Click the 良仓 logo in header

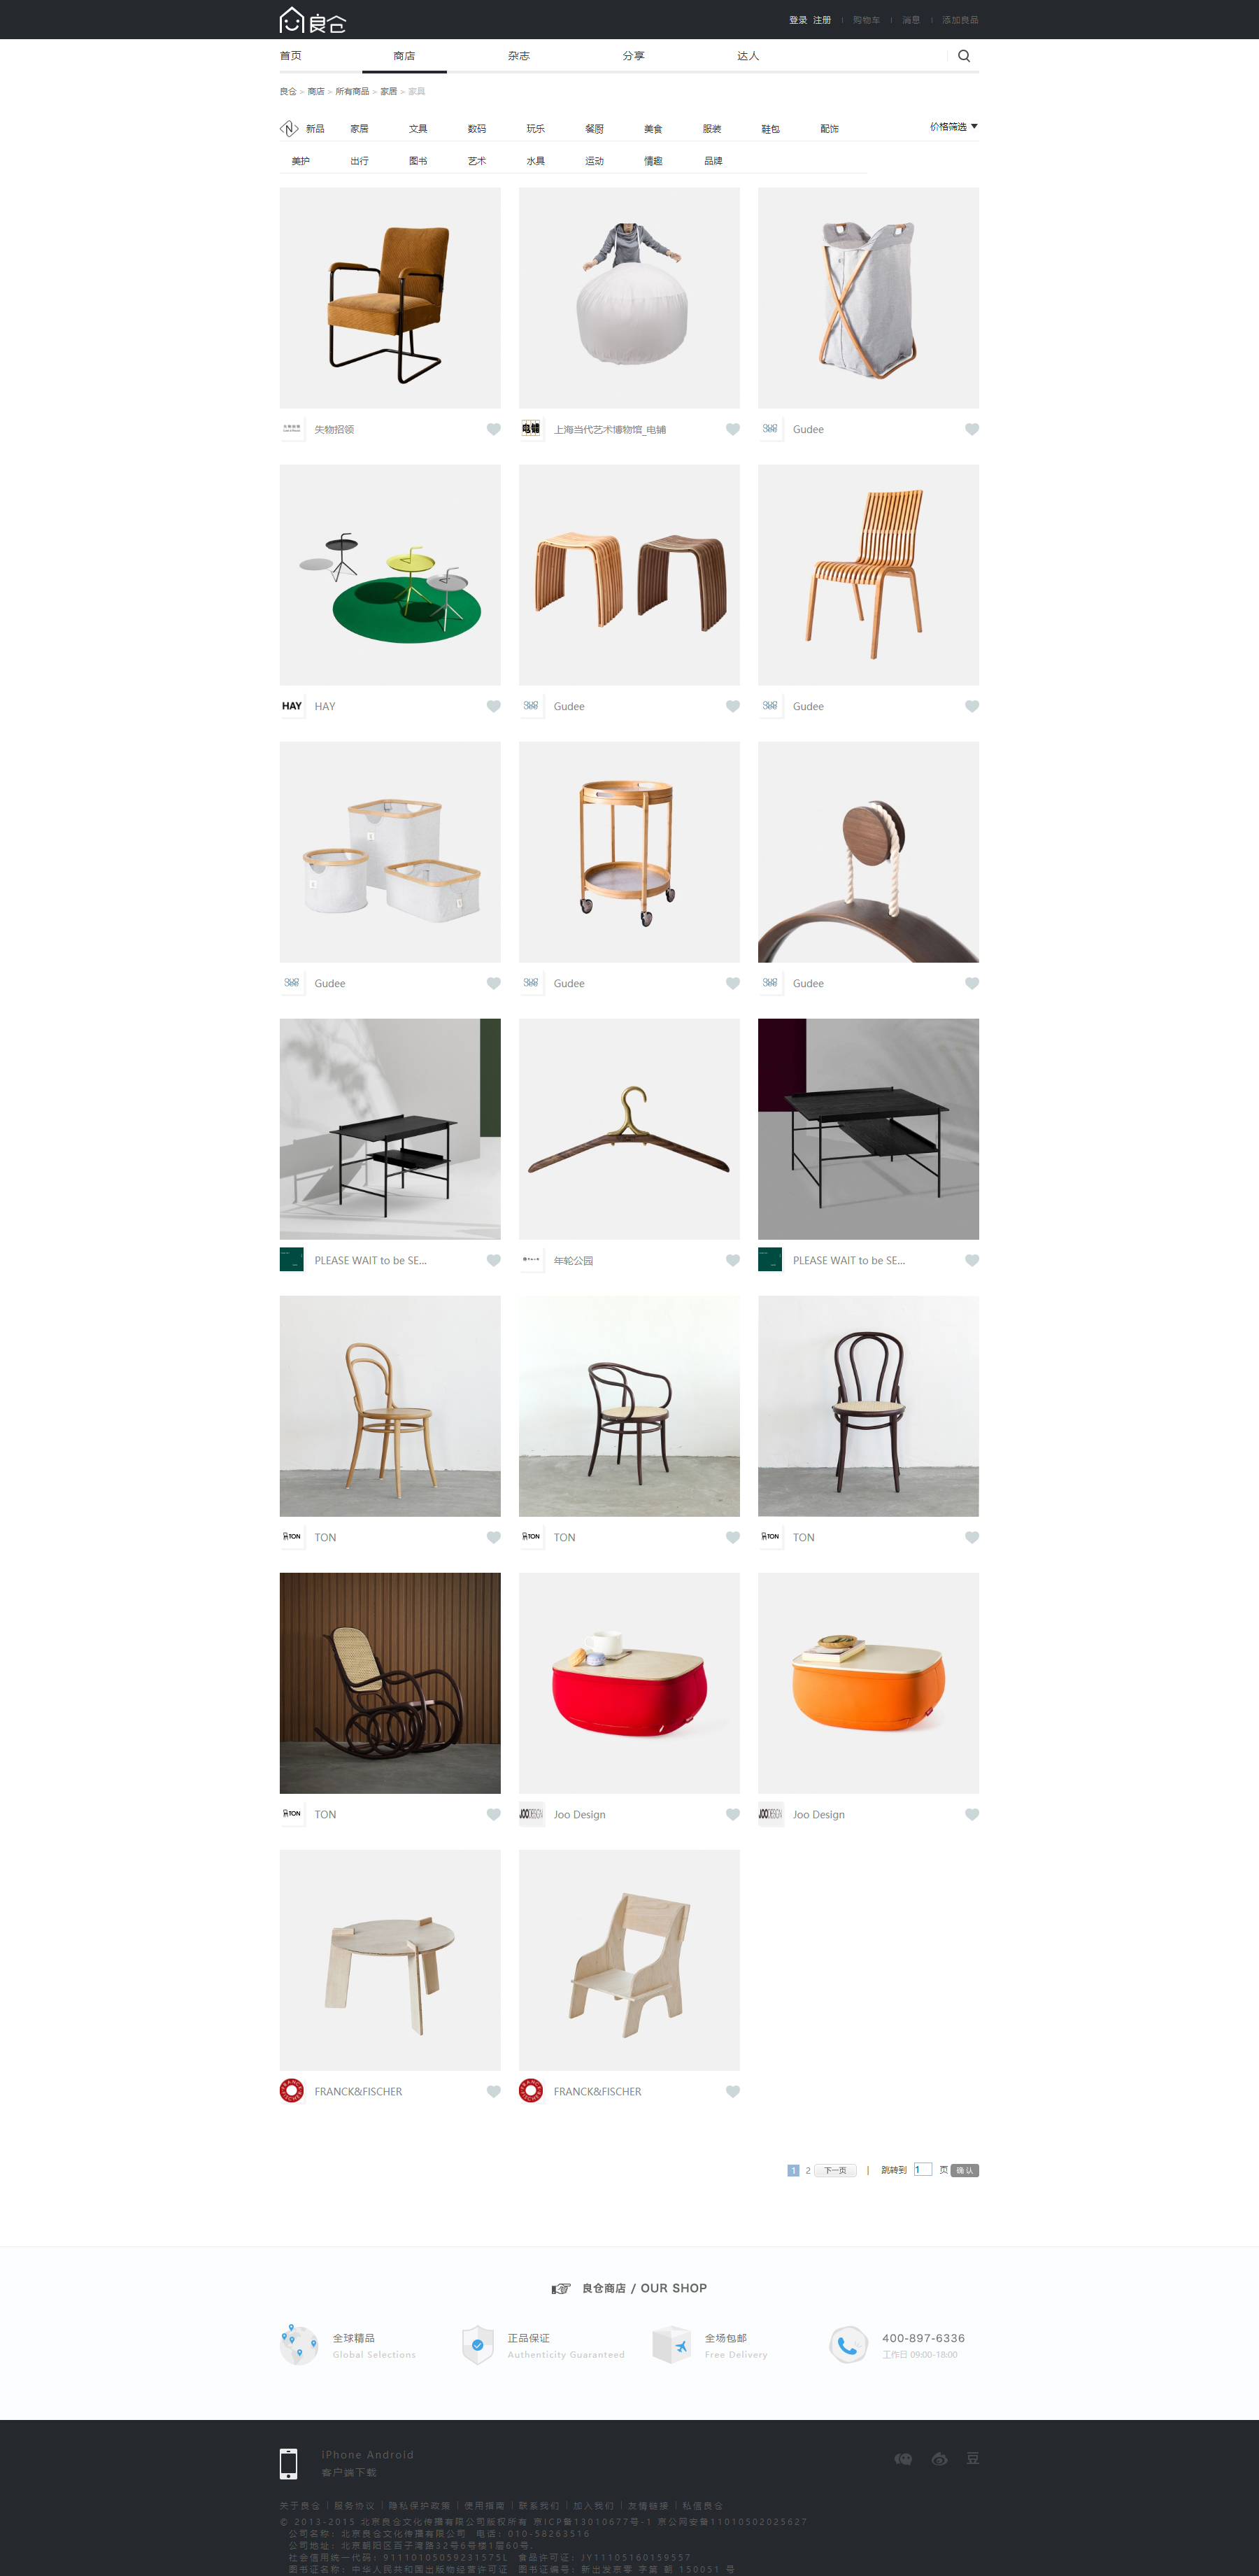[313, 20]
